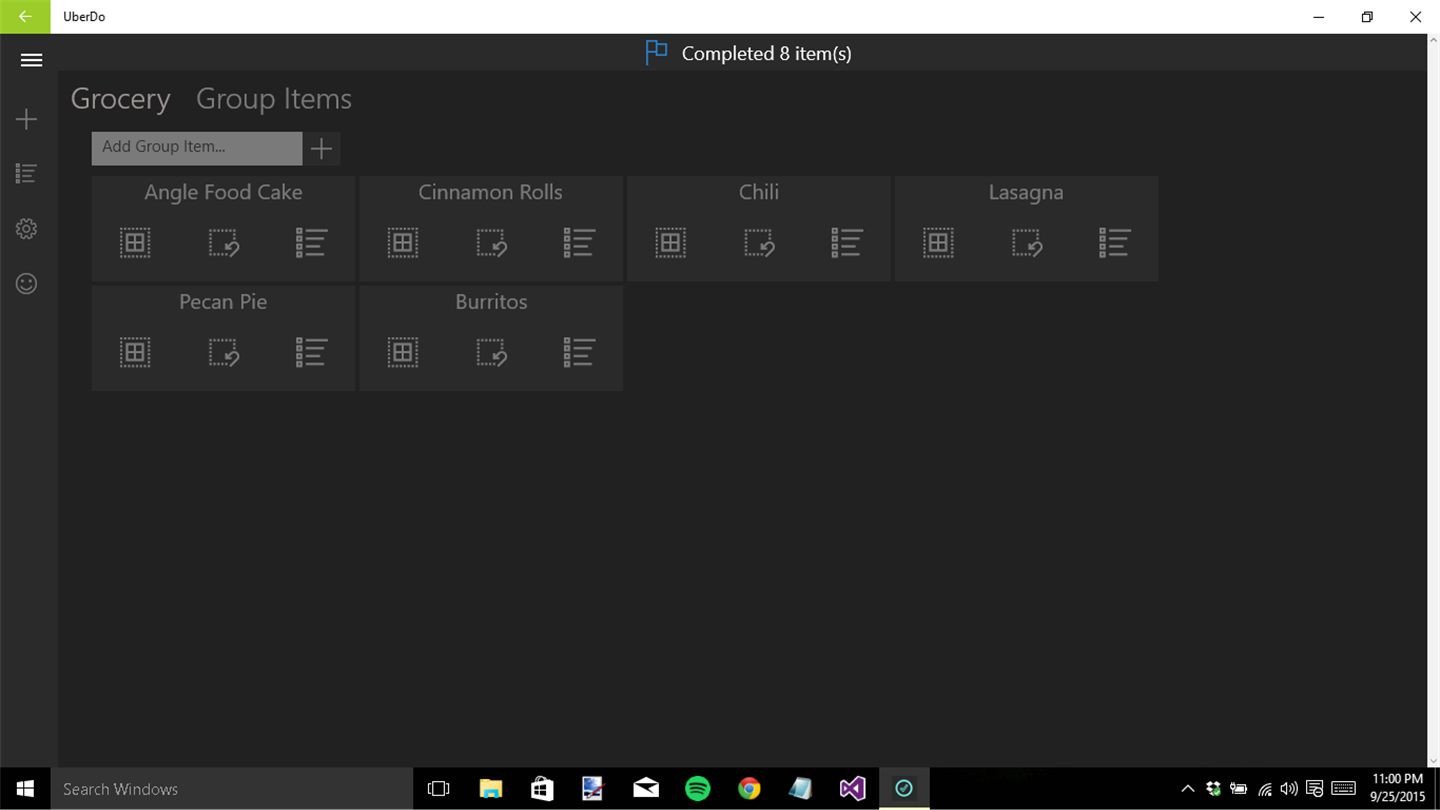Open settings gear in sidebar
Image resolution: width=1440 pixels, height=810 pixels.
click(27, 229)
